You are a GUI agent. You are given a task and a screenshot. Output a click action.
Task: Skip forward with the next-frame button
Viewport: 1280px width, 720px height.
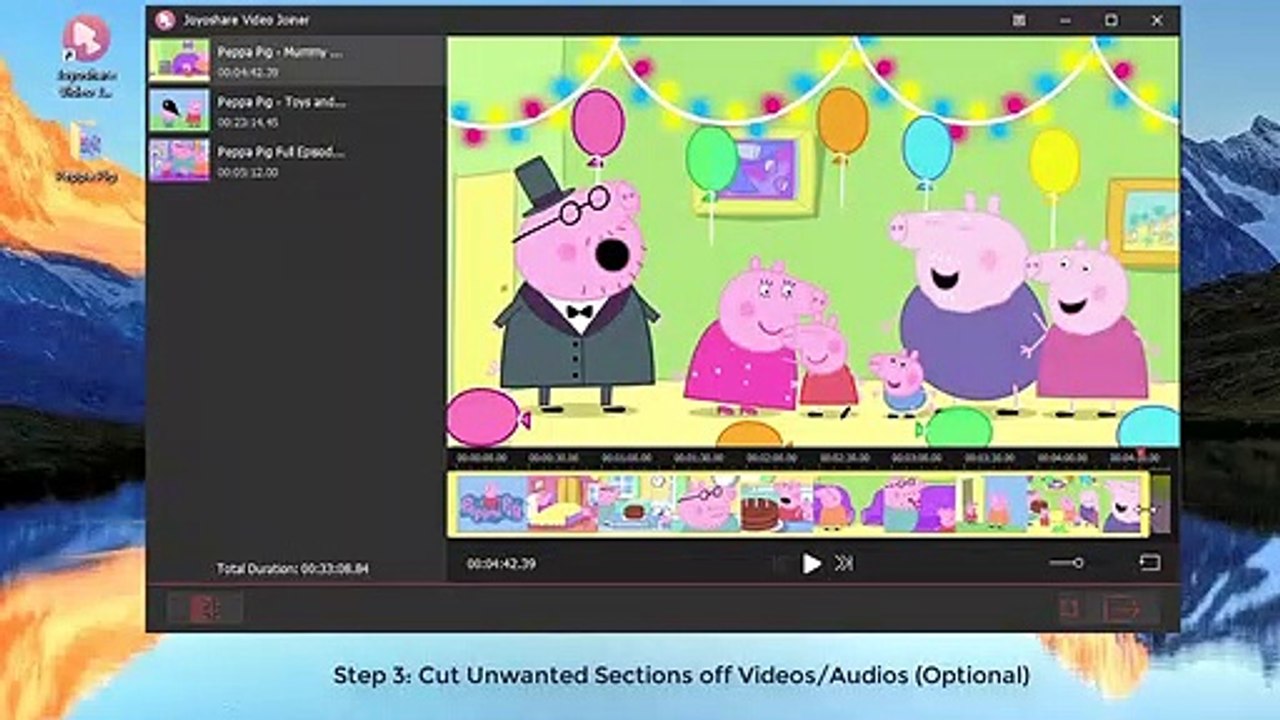pos(844,564)
